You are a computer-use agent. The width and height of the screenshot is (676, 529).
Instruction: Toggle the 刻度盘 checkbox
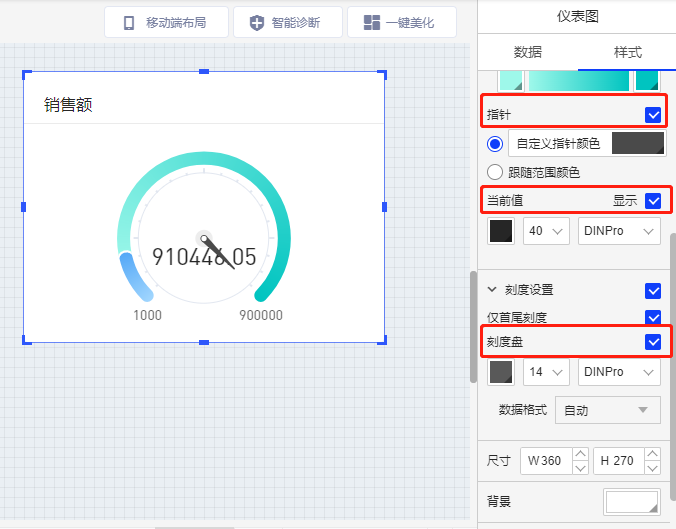(x=653, y=342)
